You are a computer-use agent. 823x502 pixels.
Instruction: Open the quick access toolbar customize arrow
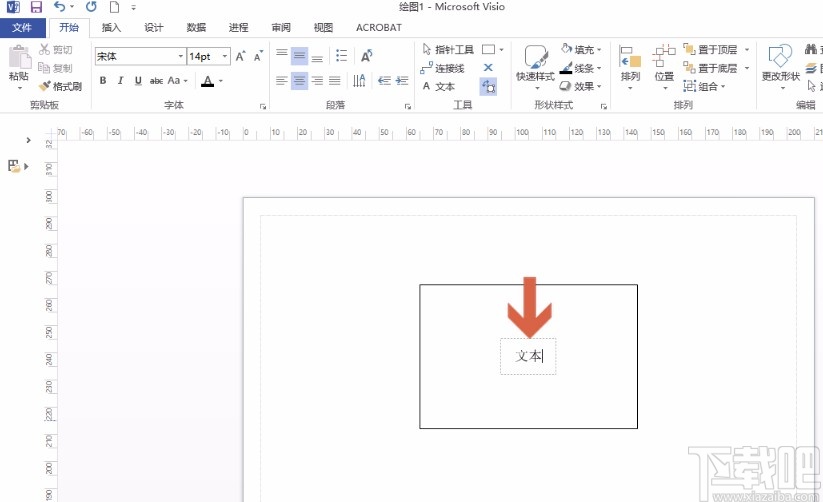133,7
